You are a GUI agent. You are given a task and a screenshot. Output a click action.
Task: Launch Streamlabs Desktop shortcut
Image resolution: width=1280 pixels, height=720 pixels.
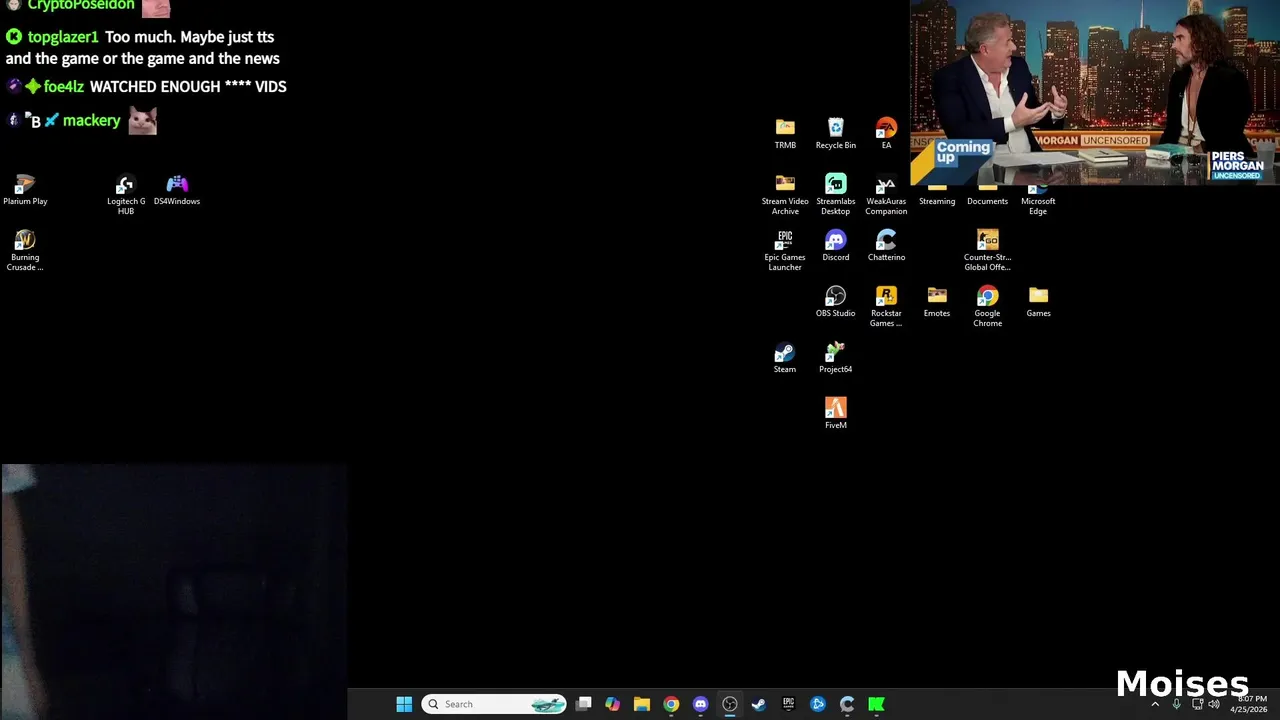click(835, 194)
